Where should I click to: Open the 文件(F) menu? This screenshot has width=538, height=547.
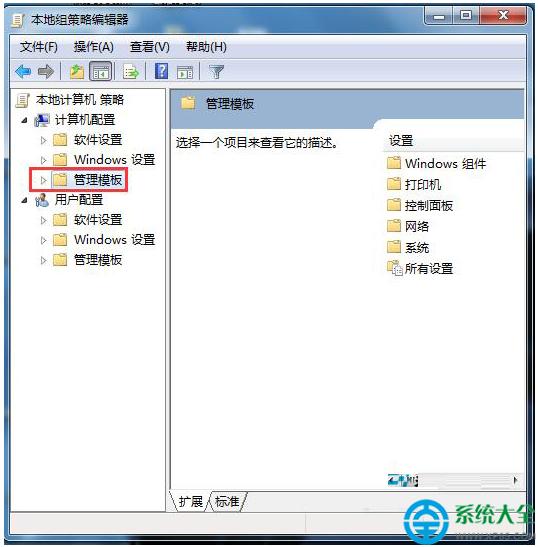tap(38, 47)
